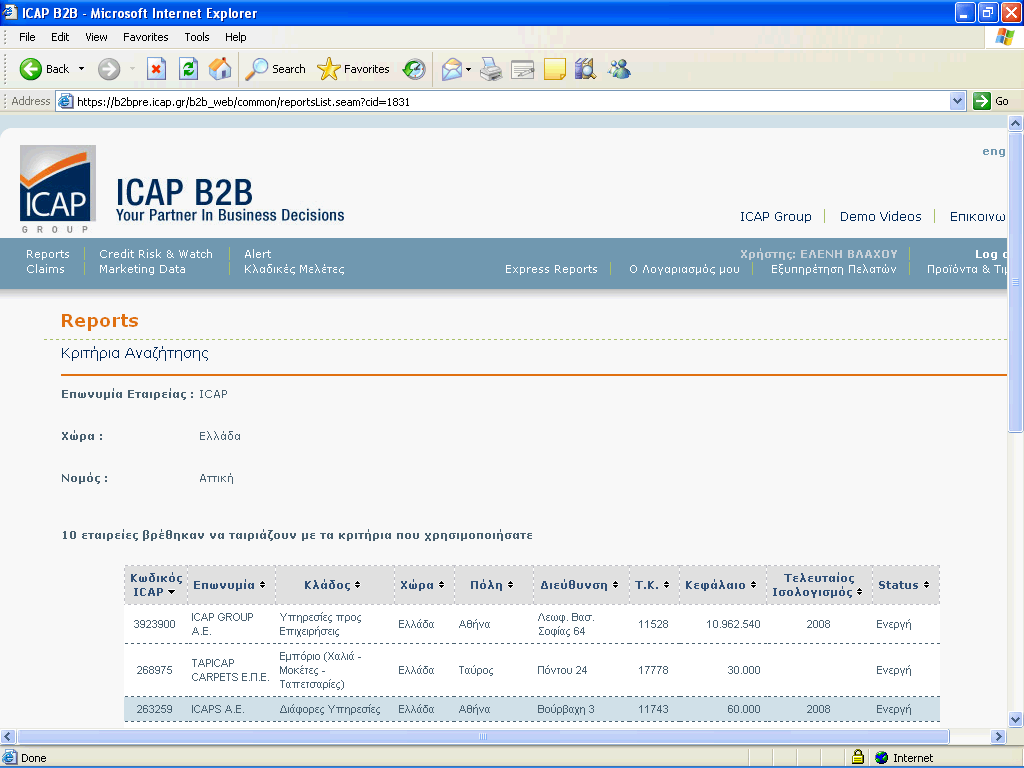Open Search with the magnifier icon
1024x768 pixels.
coord(275,69)
